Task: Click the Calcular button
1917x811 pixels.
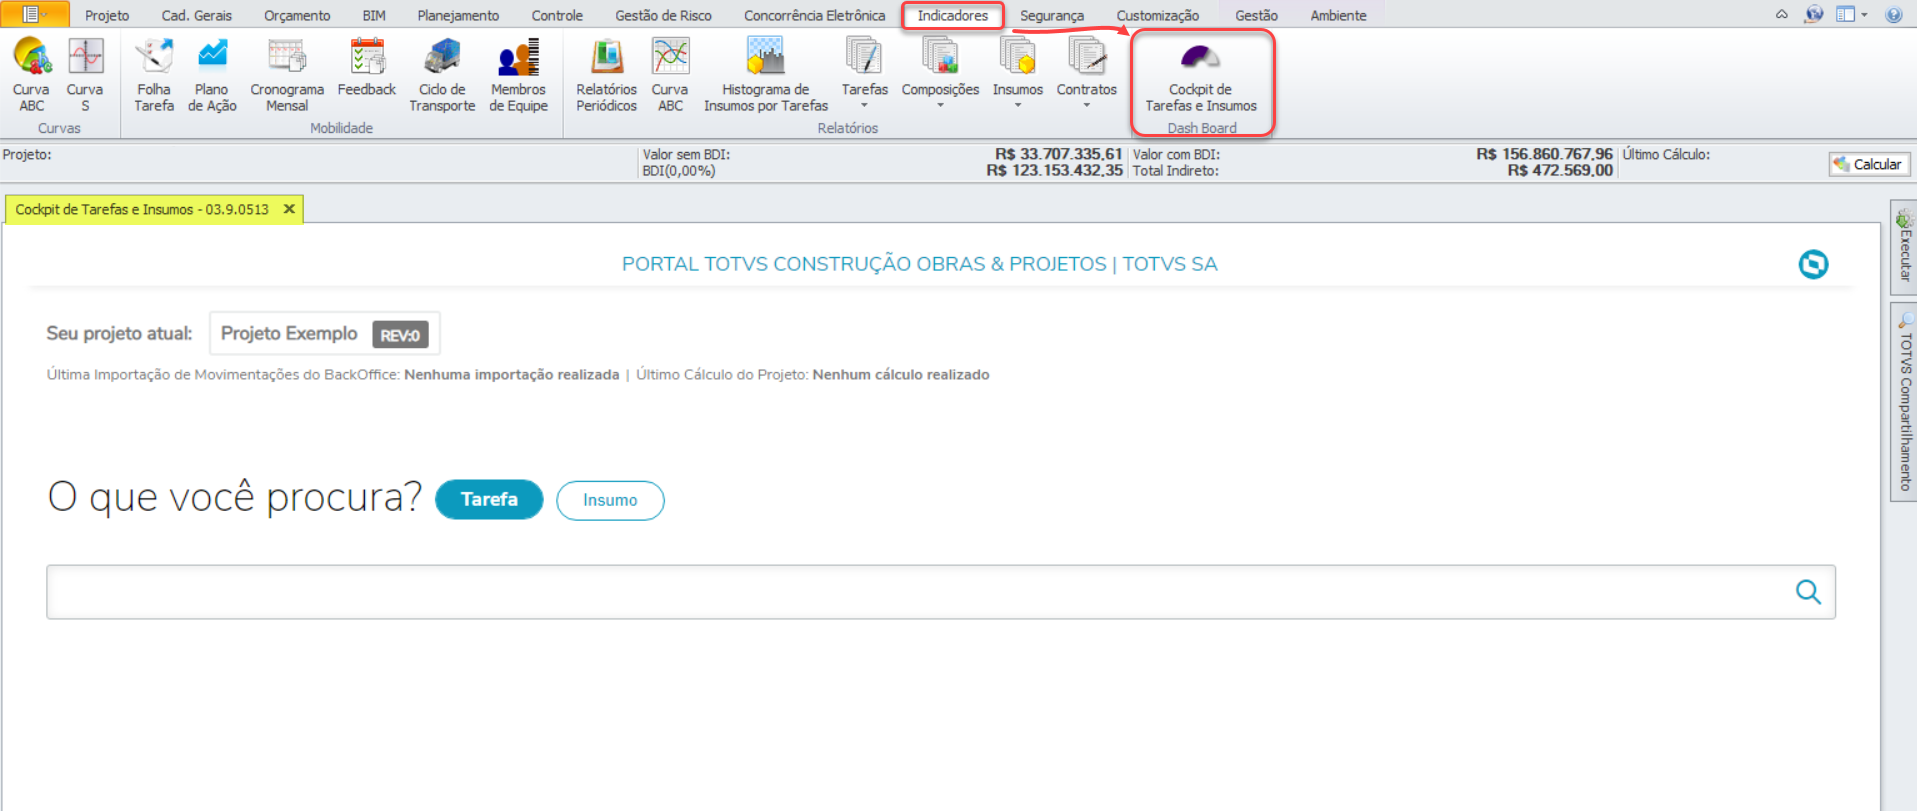Action: 1868,164
